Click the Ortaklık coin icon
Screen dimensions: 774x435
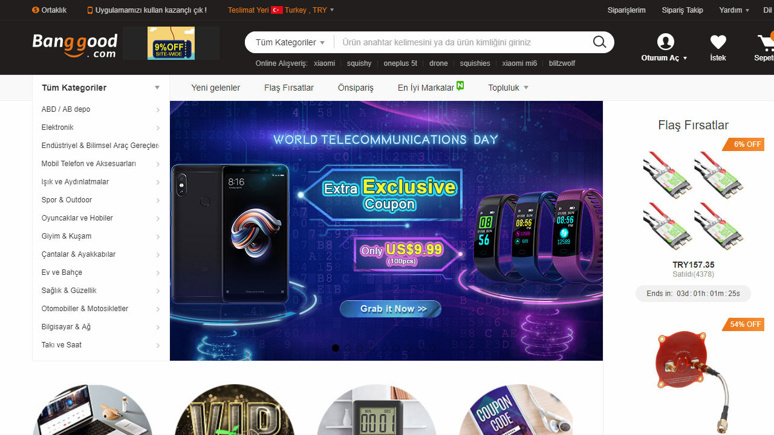(35, 10)
